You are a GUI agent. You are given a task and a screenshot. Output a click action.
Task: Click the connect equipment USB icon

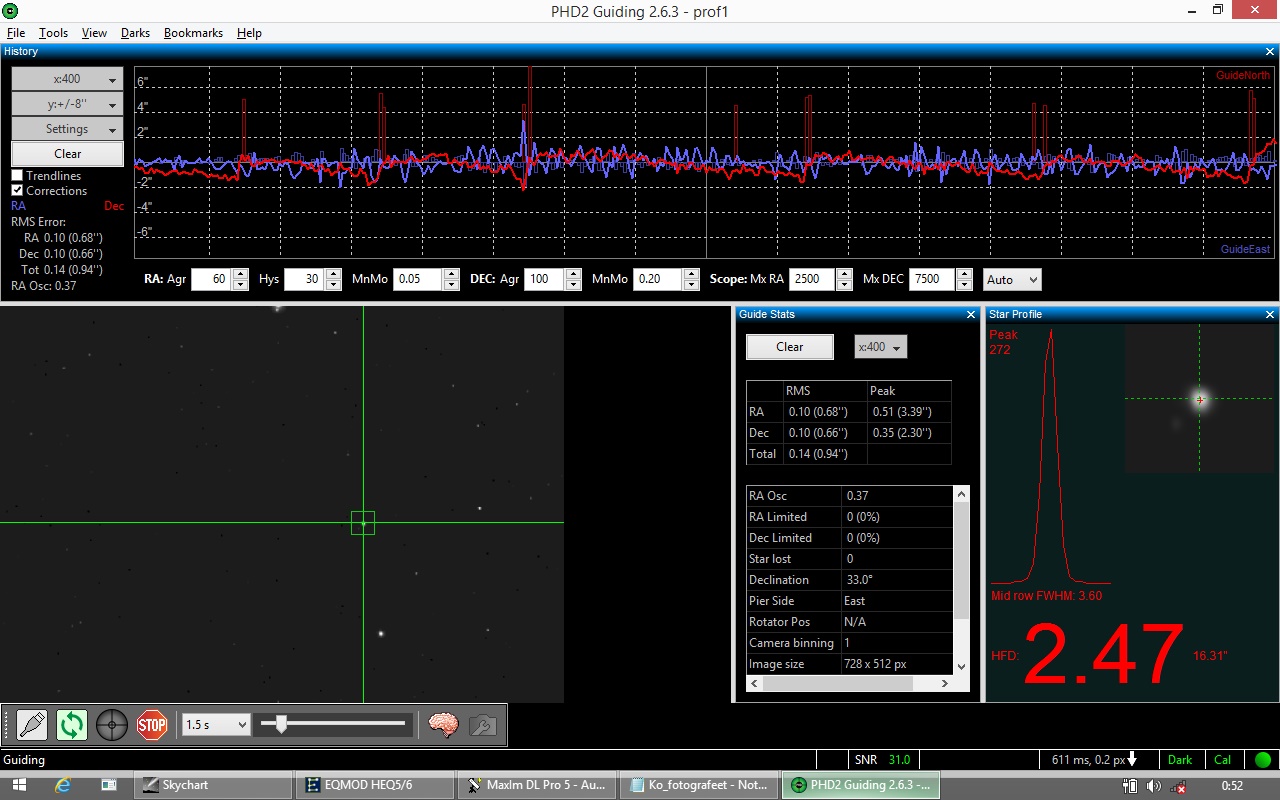[x=32, y=724]
